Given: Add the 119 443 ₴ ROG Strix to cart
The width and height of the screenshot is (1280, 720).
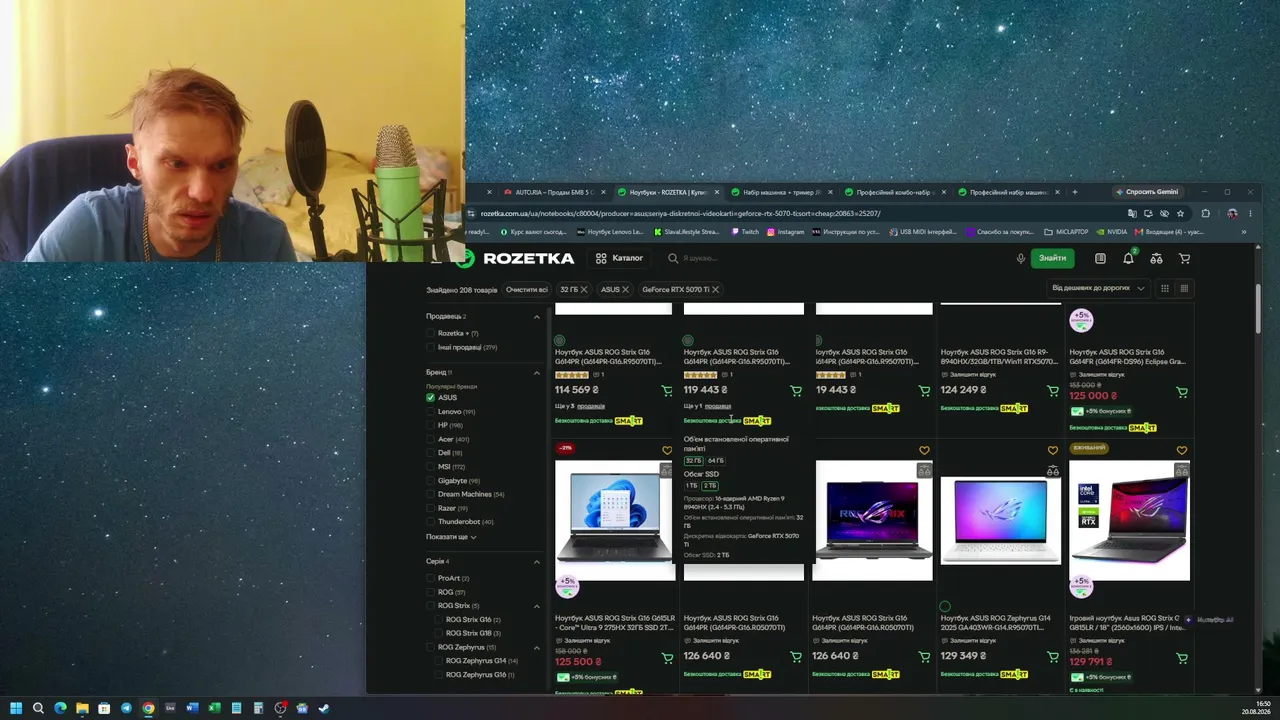Looking at the screenshot, I should coord(796,391).
